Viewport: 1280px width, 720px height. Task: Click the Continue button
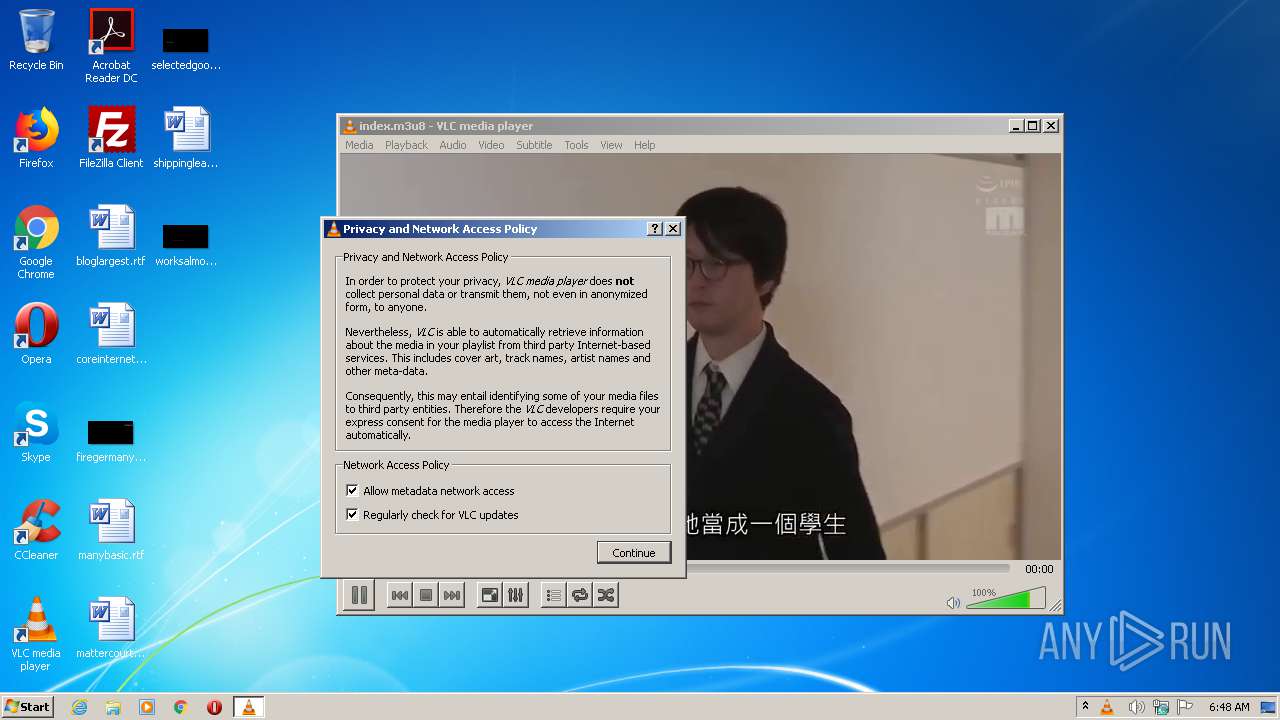click(x=634, y=553)
